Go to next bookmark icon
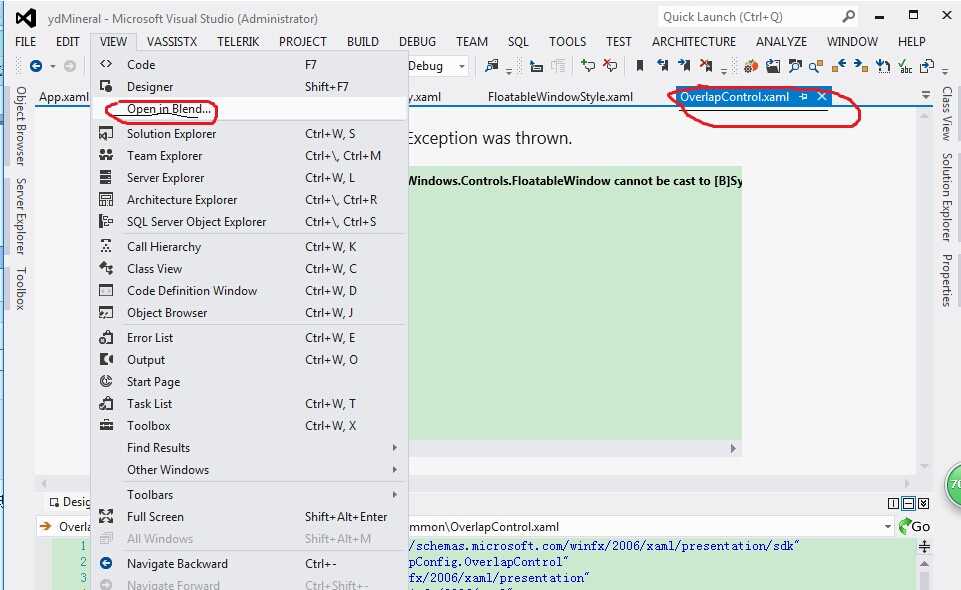The height and width of the screenshot is (590, 961). (684, 66)
